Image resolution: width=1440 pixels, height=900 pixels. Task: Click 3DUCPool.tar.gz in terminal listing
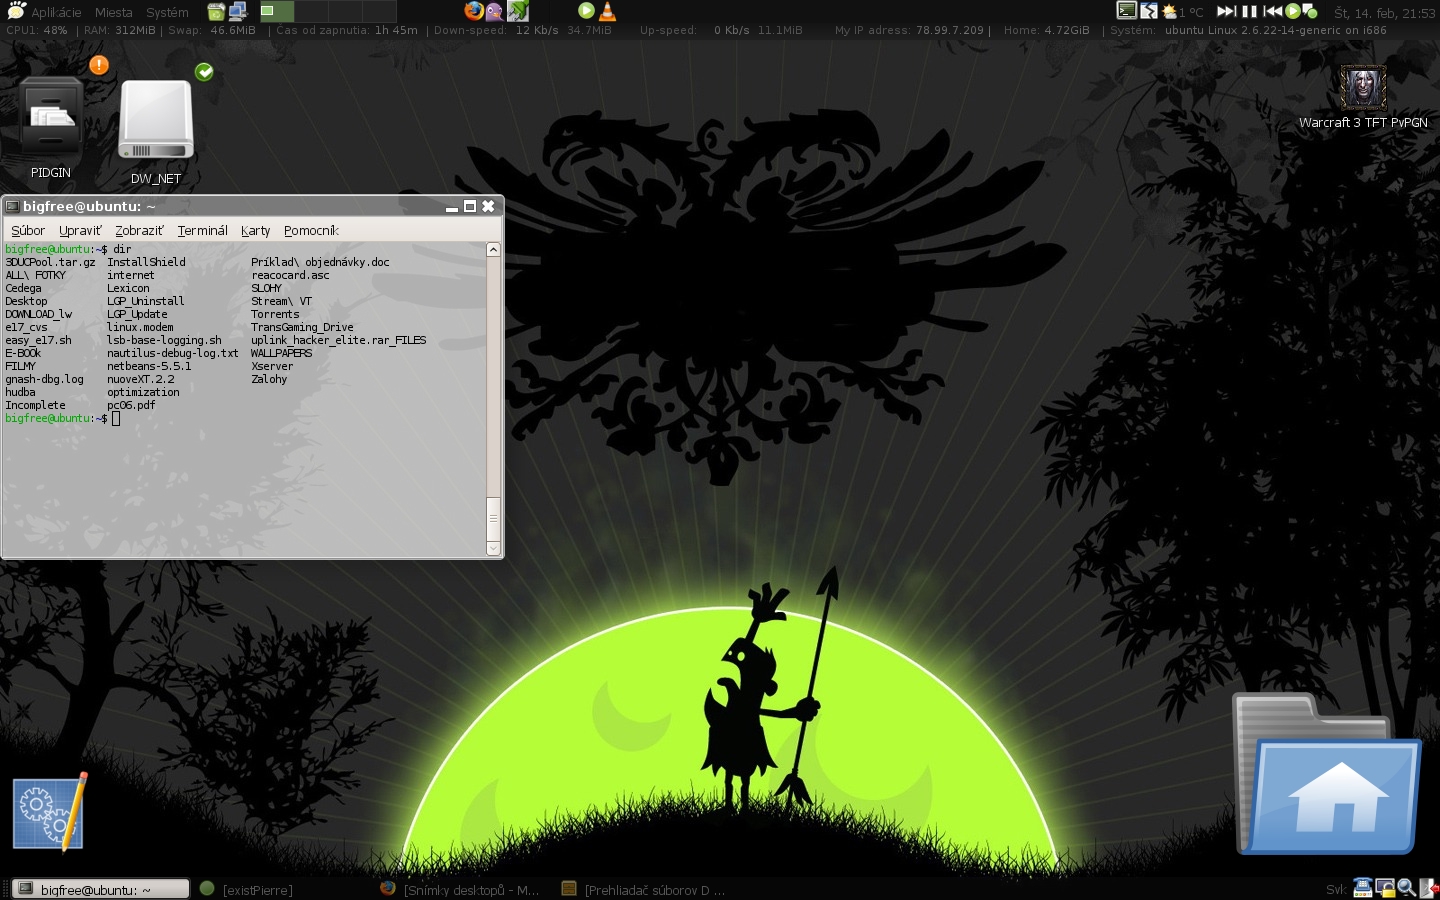click(x=50, y=262)
